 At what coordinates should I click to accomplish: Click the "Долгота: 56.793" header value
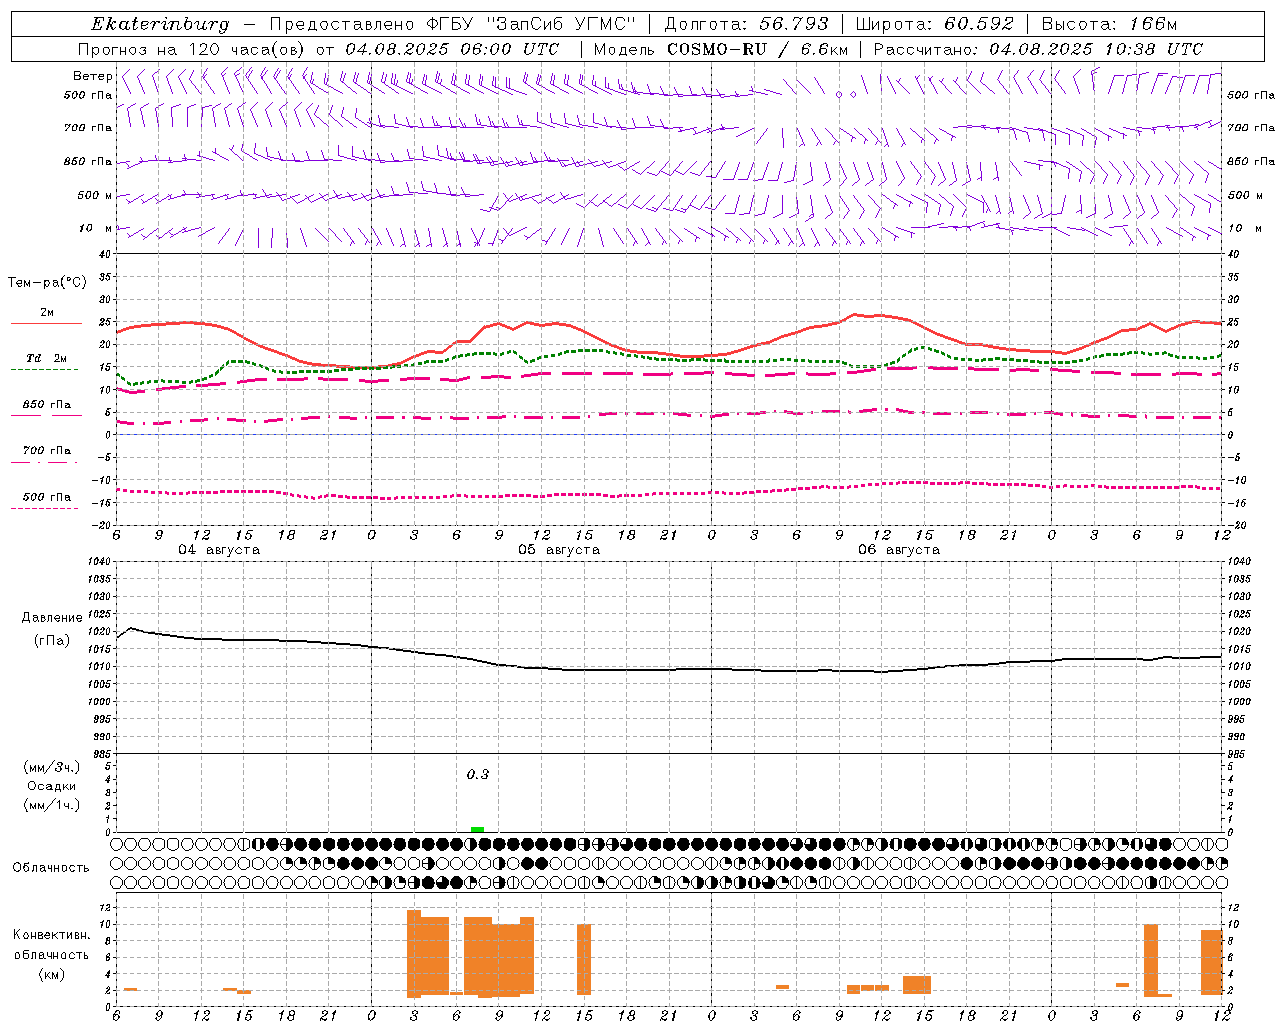[746, 24]
